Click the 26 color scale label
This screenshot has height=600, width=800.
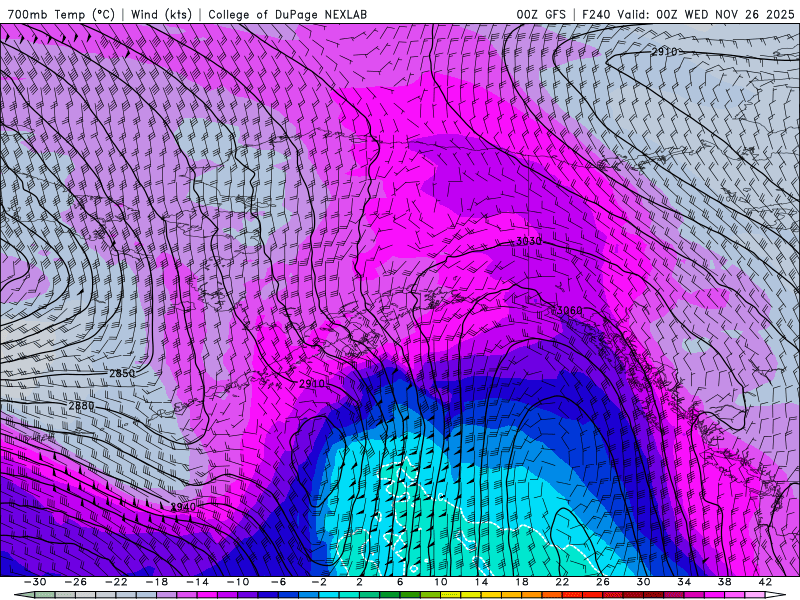603,582
